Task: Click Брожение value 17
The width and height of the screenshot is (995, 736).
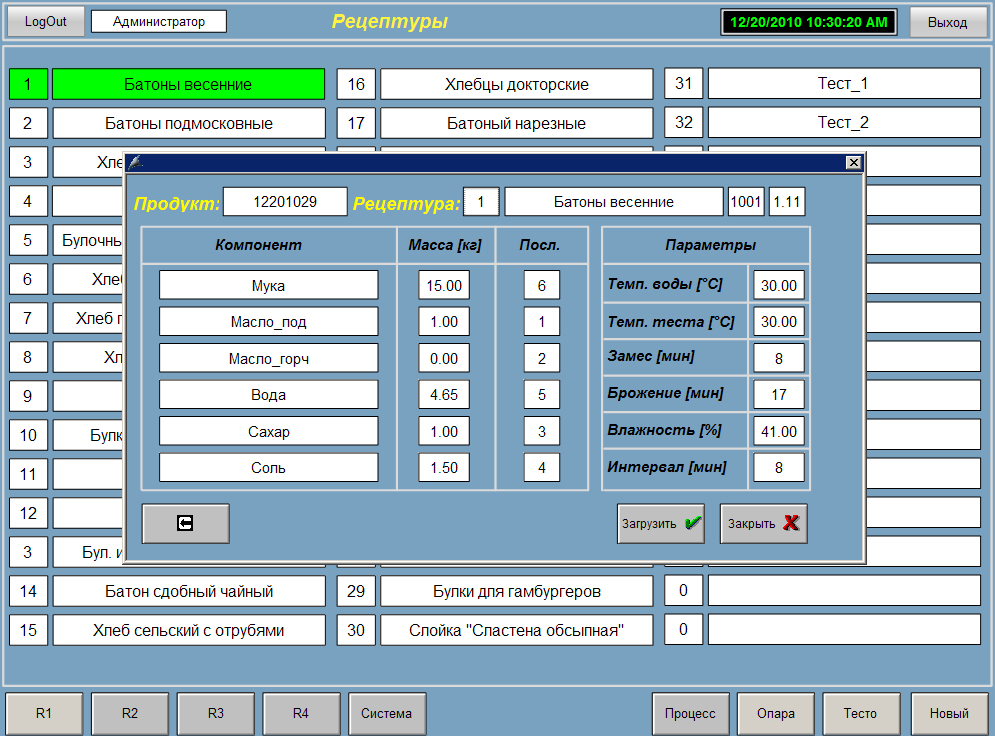Action: pos(779,395)
